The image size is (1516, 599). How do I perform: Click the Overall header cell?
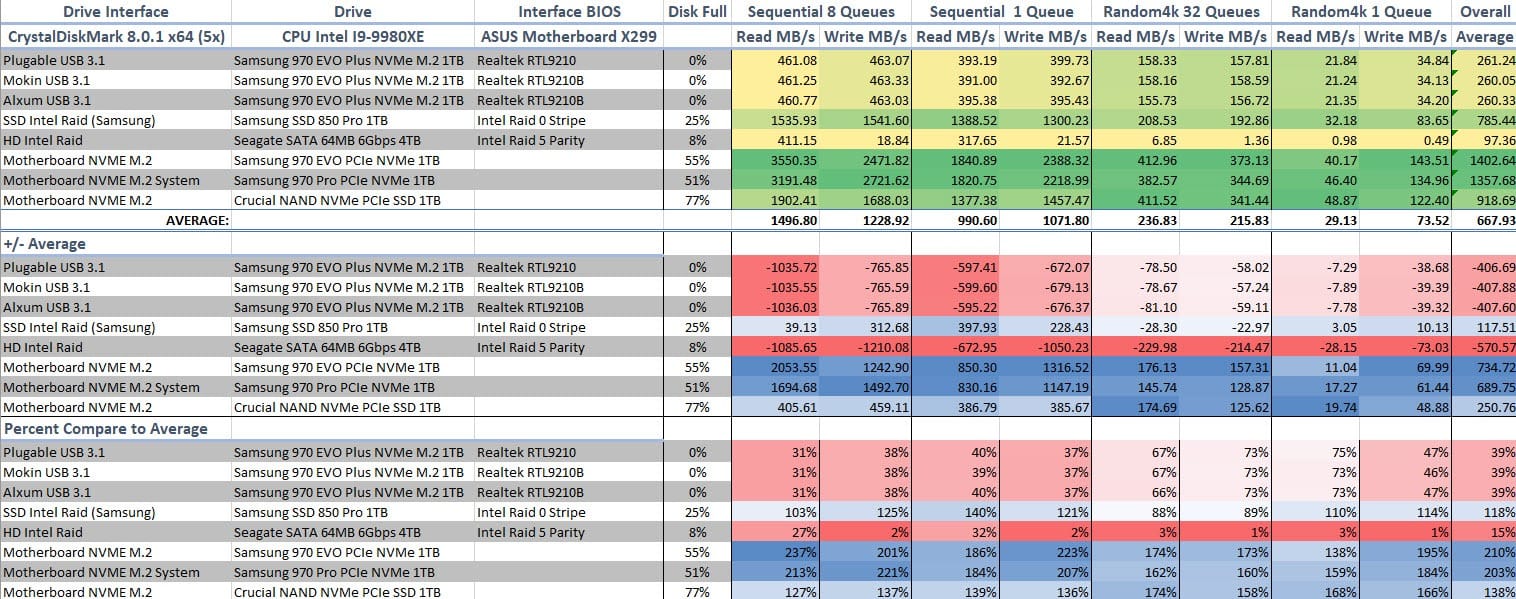click(x=1485, y=12)
